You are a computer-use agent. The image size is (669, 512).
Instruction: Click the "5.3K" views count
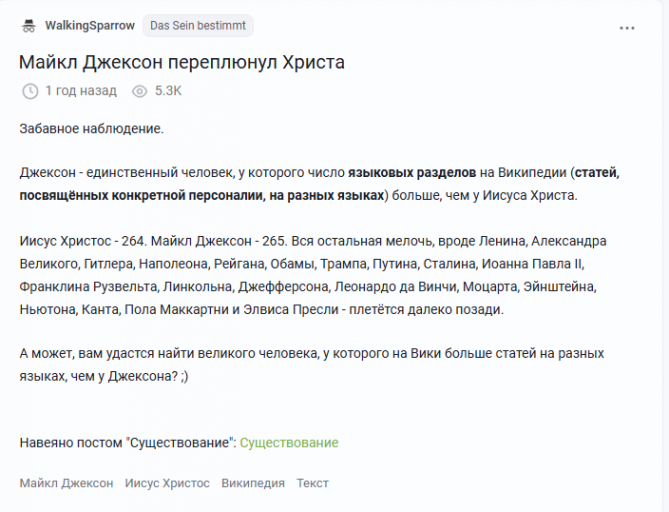coord(168,91)
